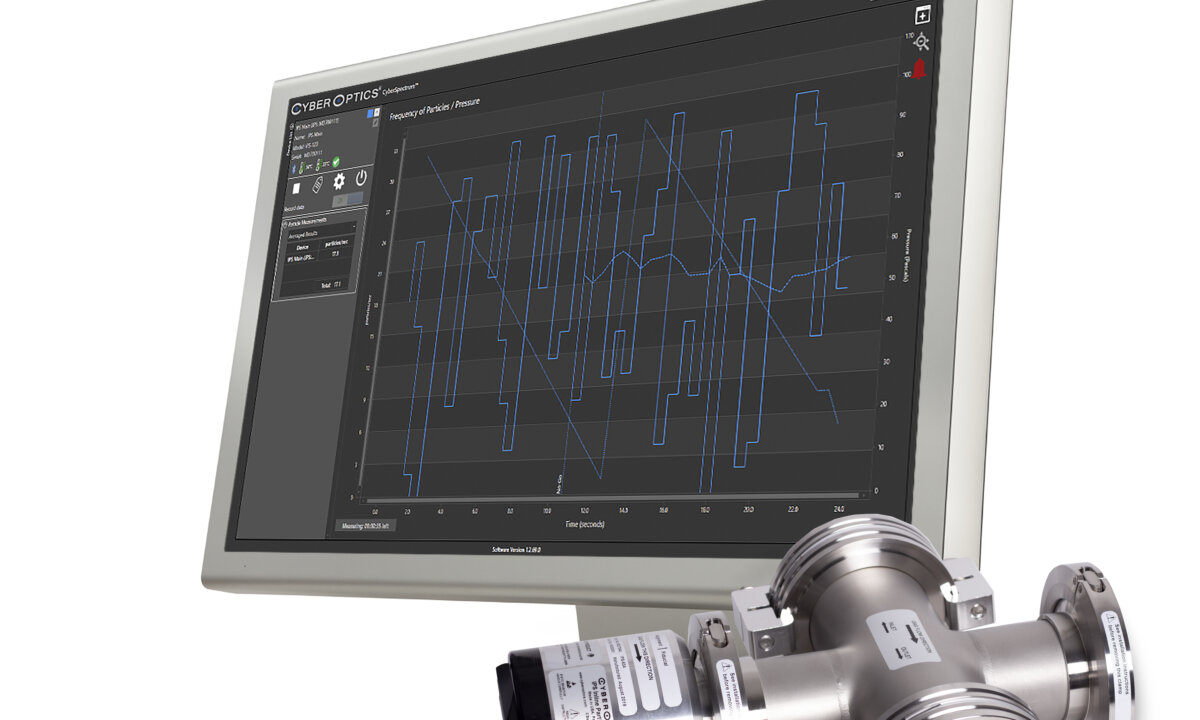The width and height of the screenshot is (1200, 720).
Task: Click the green checkmark status icon
Action: 337,161
